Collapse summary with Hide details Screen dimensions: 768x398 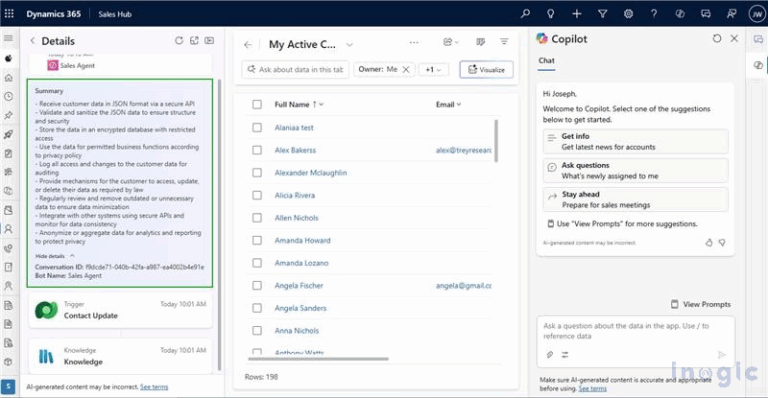[x=55, y=256]
